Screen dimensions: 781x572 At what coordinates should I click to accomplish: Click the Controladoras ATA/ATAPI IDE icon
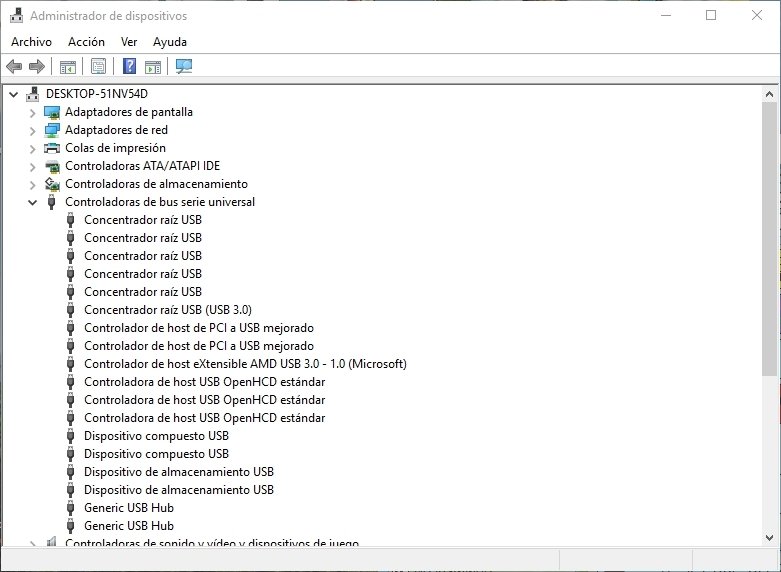[52, 166]
